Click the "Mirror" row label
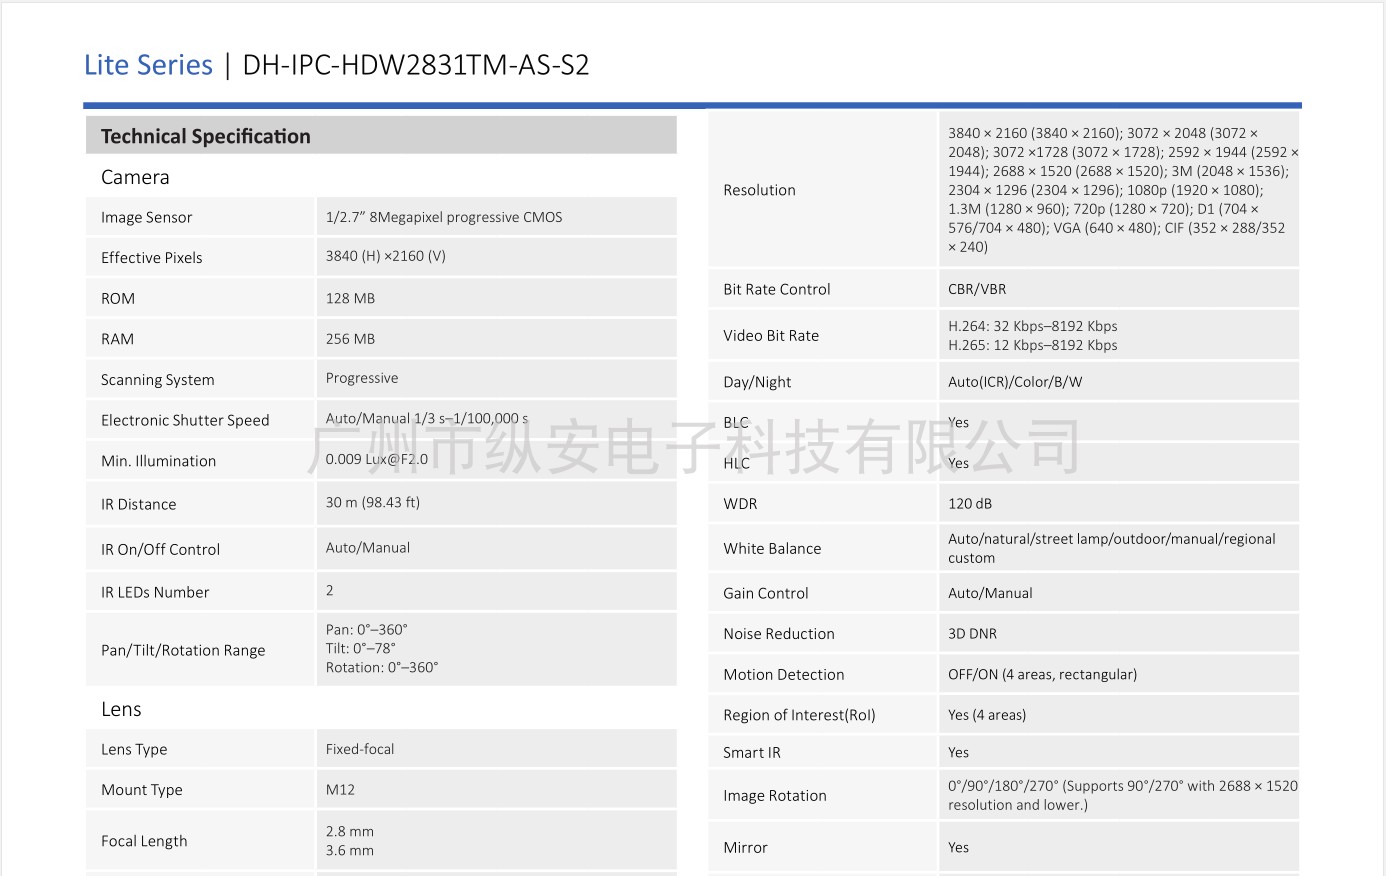 (x=745, y=847)
